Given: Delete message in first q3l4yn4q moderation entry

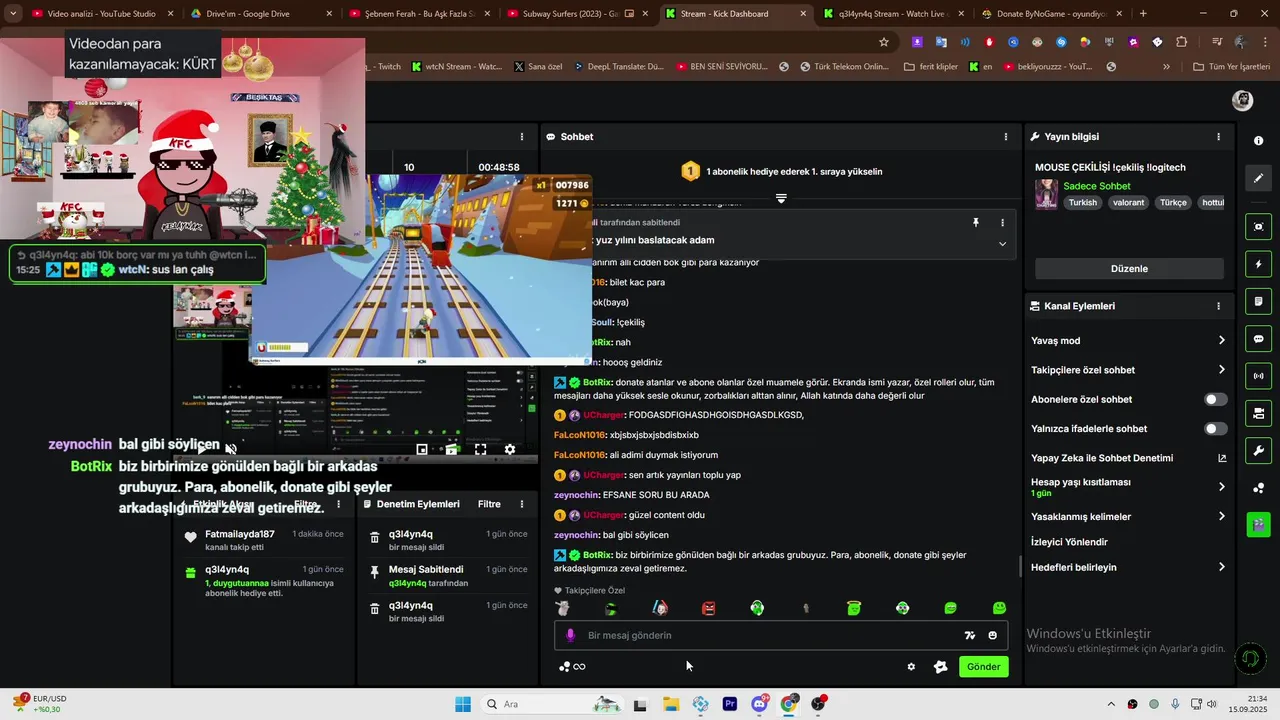Looking at the screenshot, I should (374, 538).
